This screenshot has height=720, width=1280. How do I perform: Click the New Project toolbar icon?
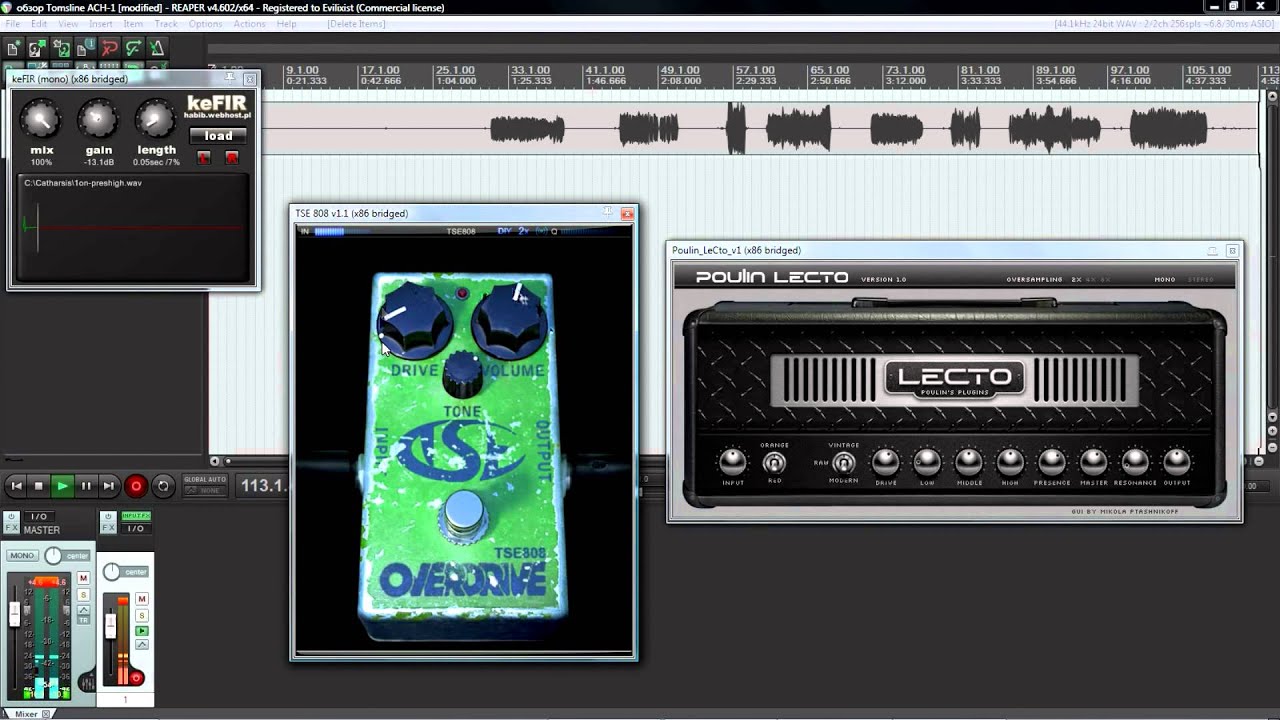pos(14,48)
